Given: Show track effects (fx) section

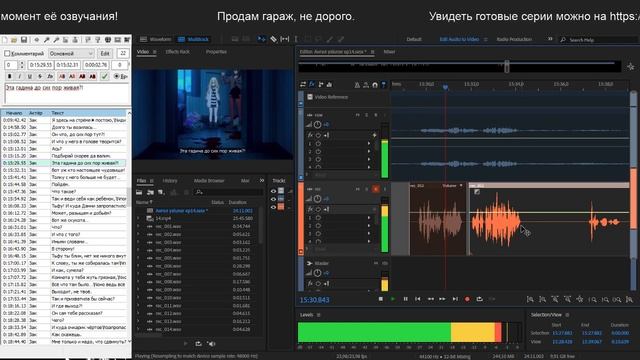Looking at the screenshot, I should coord(312,84).
